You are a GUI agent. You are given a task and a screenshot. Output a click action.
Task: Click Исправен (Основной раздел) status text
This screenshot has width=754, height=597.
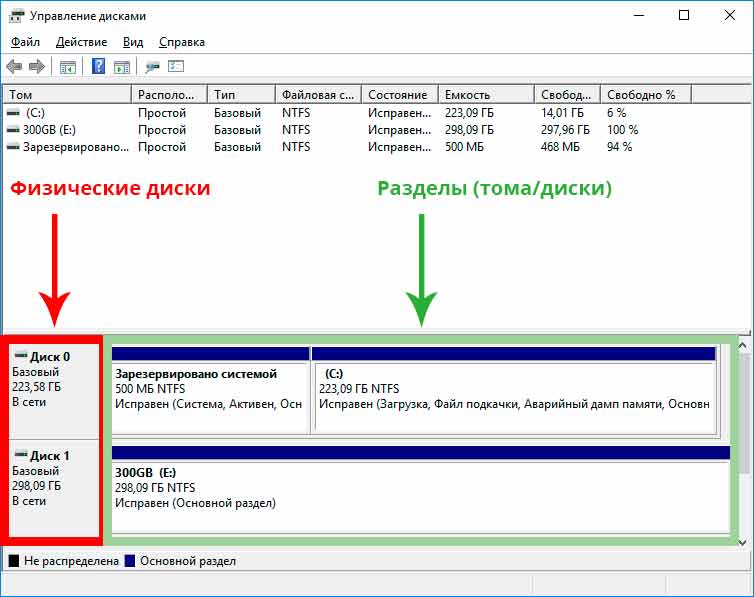click(195, 503)
